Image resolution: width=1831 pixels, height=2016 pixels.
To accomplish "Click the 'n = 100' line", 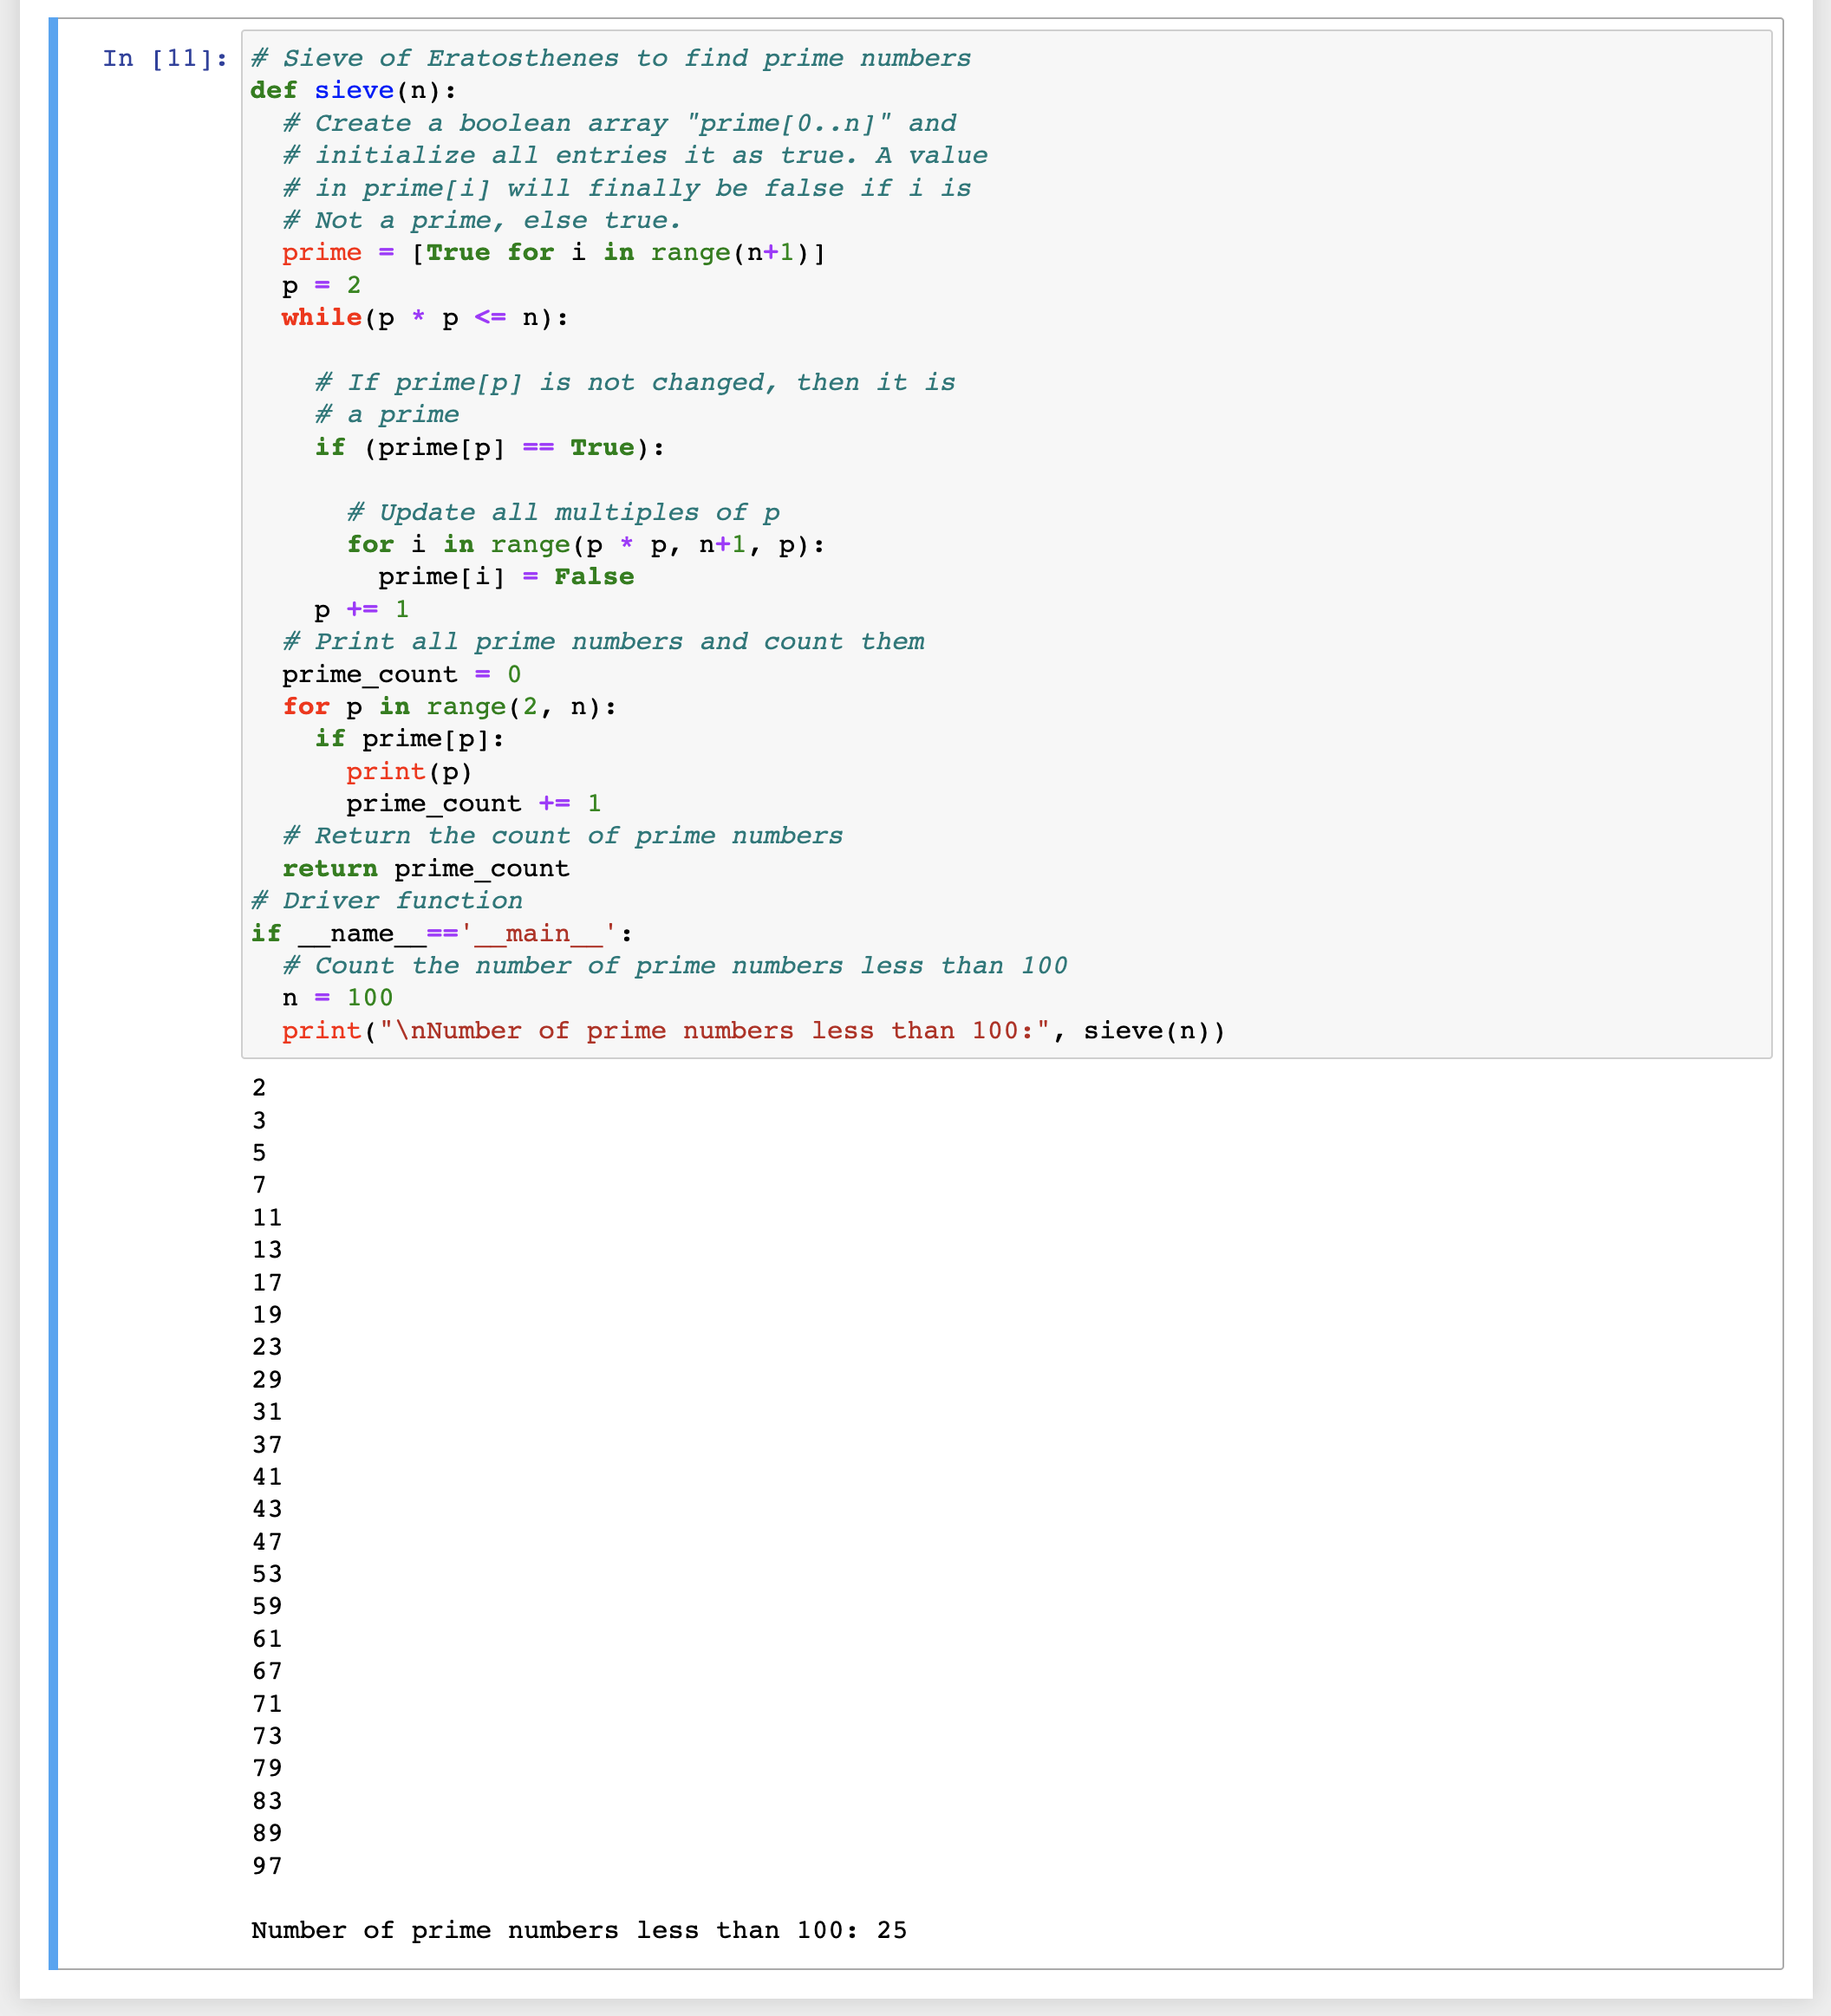I will tap(337, 998).
